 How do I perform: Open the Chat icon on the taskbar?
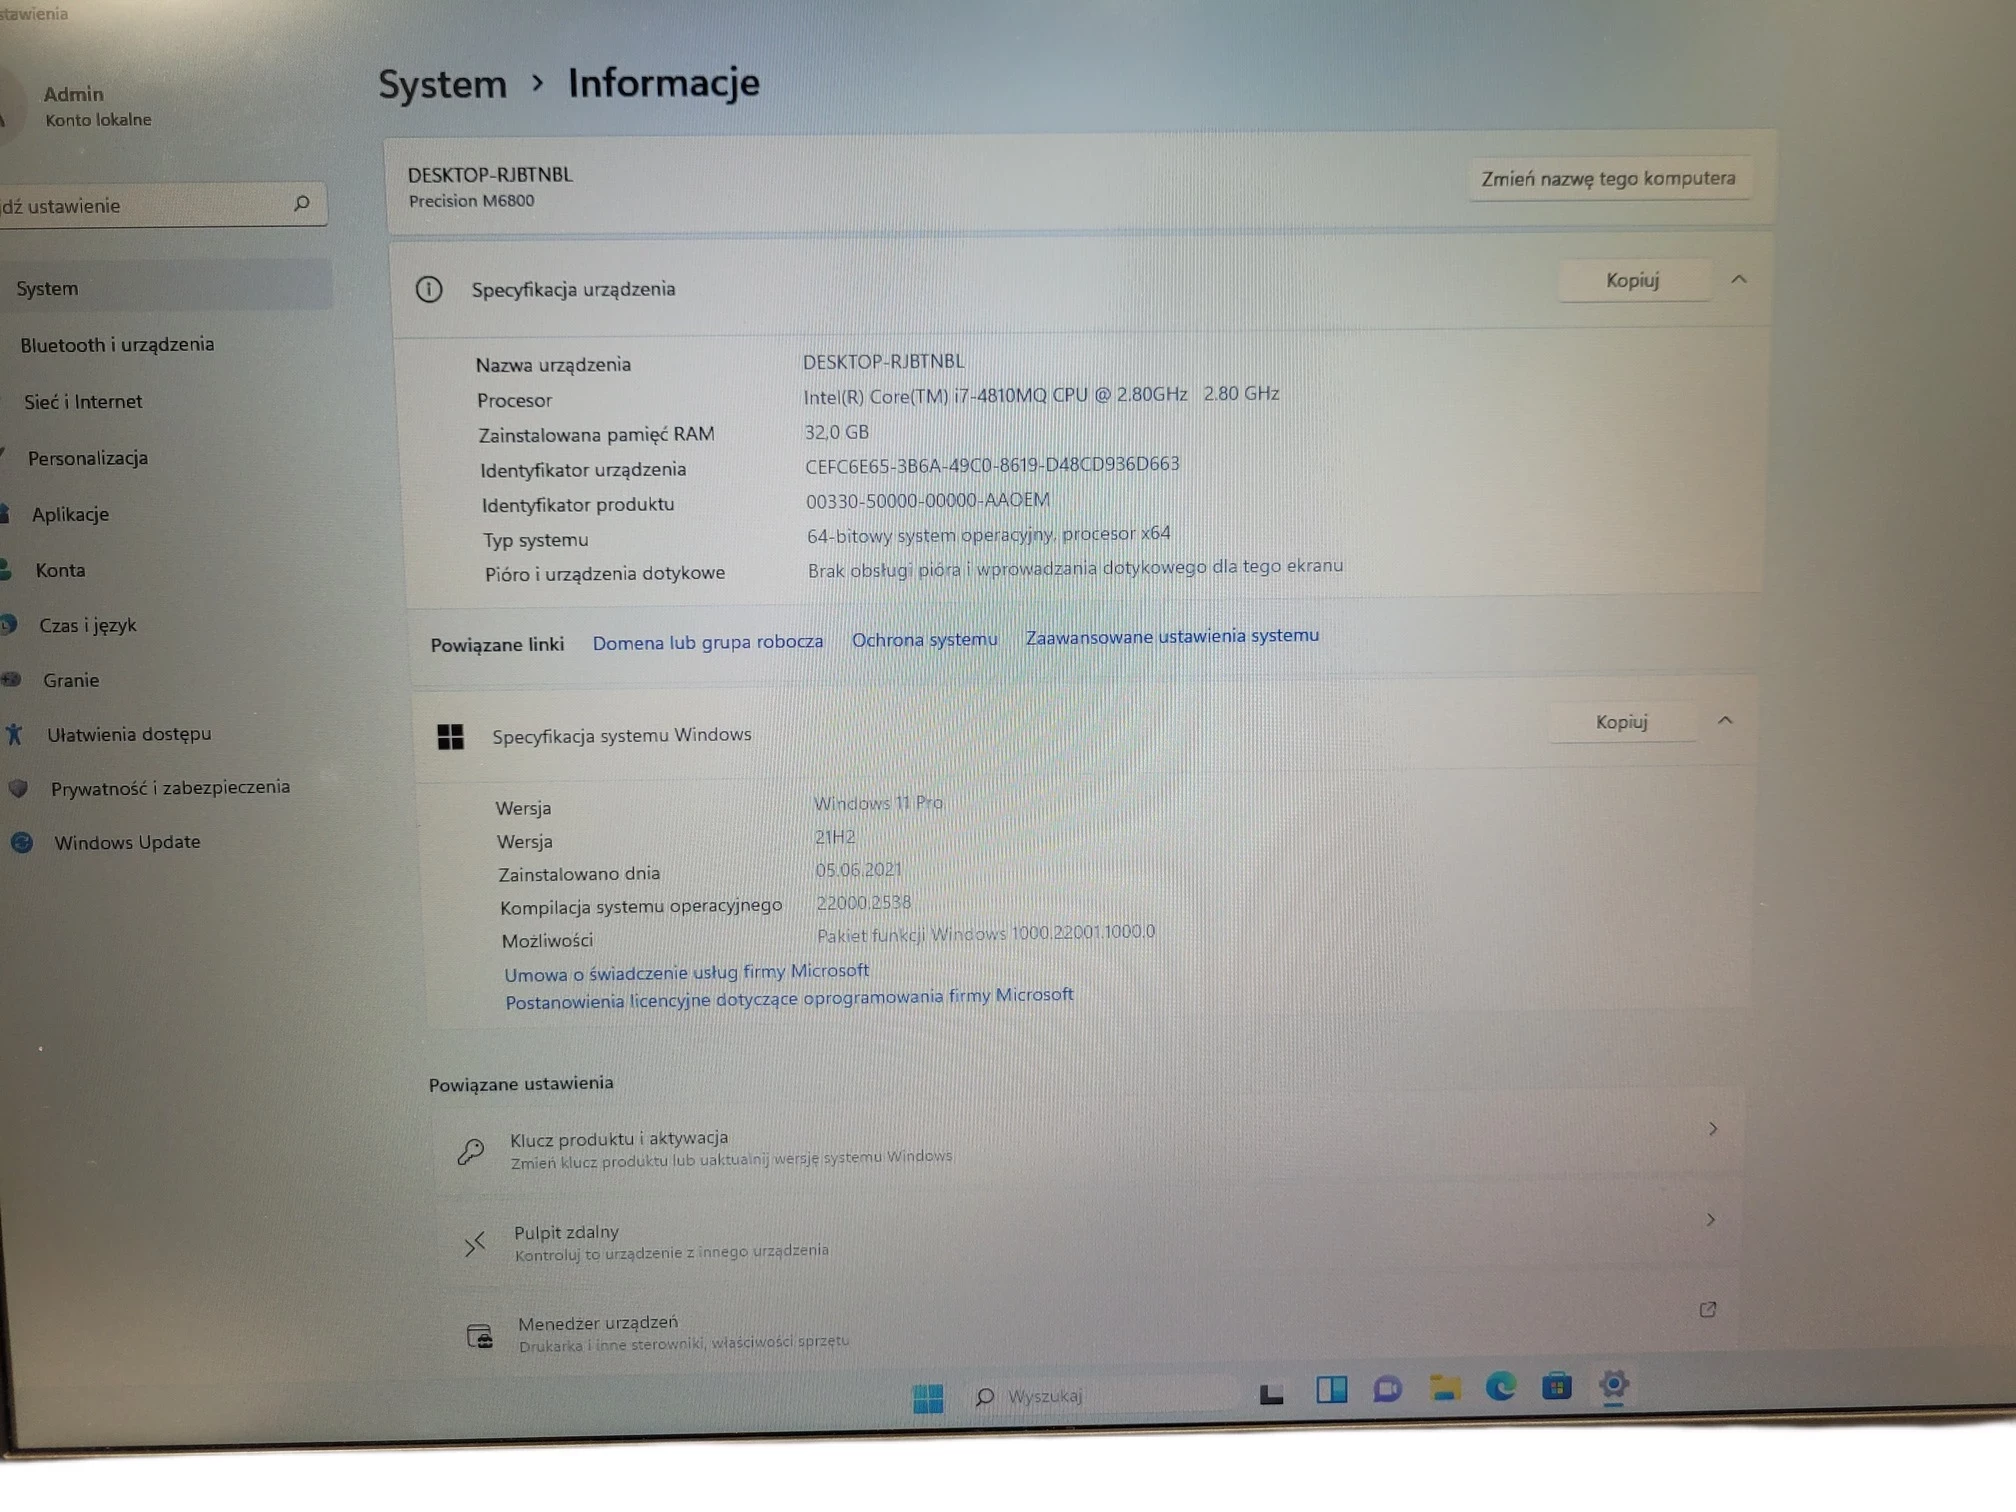[1388, 1390]
